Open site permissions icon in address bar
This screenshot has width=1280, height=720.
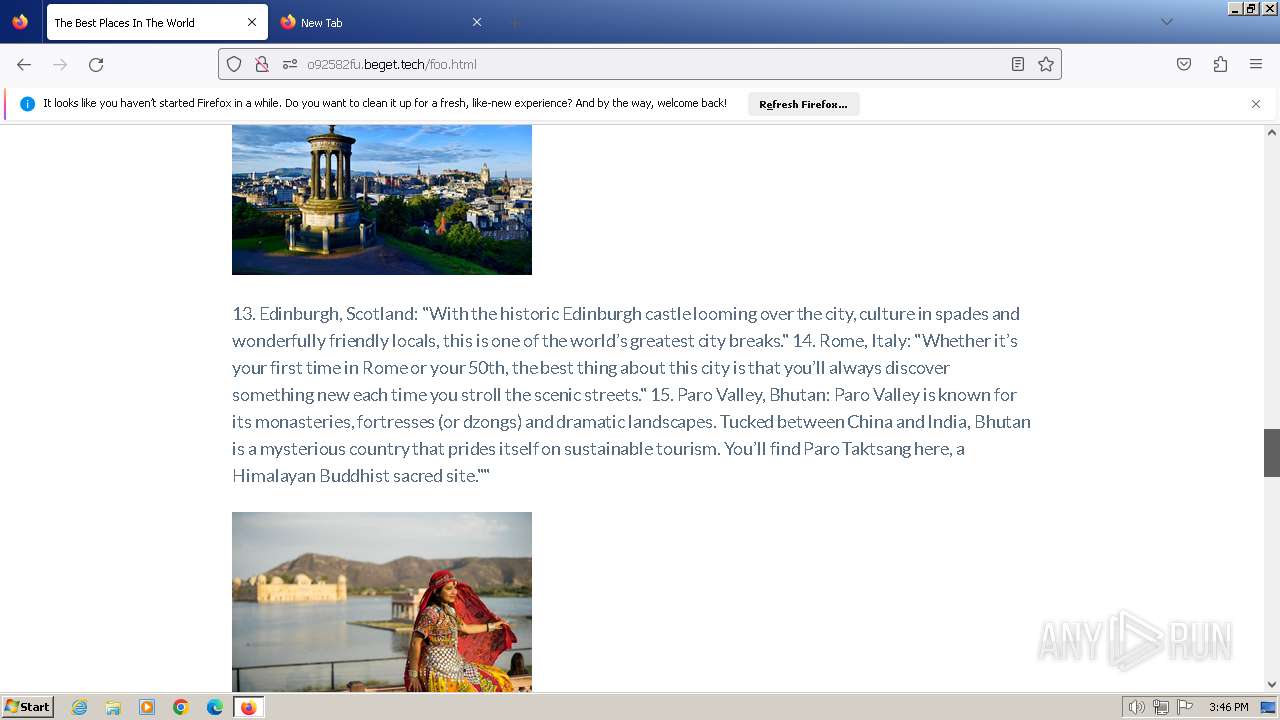coord(290,64)
